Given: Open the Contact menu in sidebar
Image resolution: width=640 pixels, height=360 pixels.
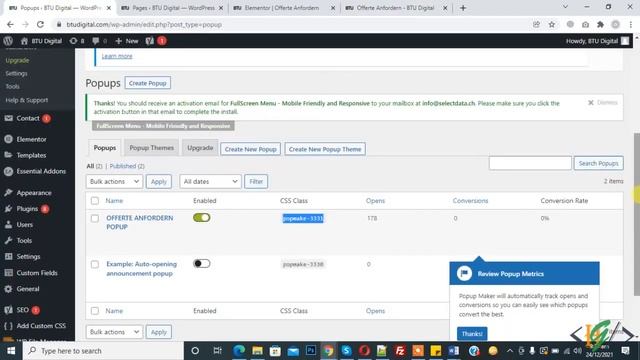Looking at the screenshot, I should point(27,118).
